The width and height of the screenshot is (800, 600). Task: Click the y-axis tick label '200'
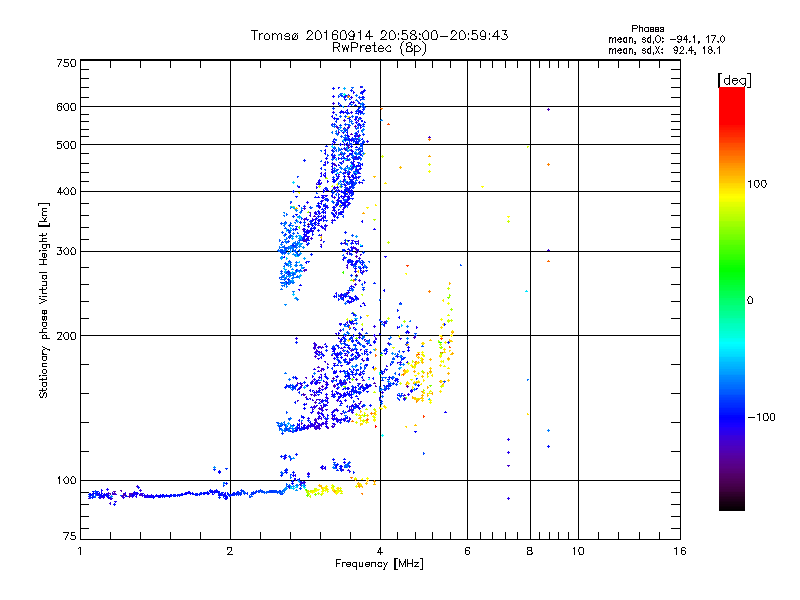pos(66,336)
